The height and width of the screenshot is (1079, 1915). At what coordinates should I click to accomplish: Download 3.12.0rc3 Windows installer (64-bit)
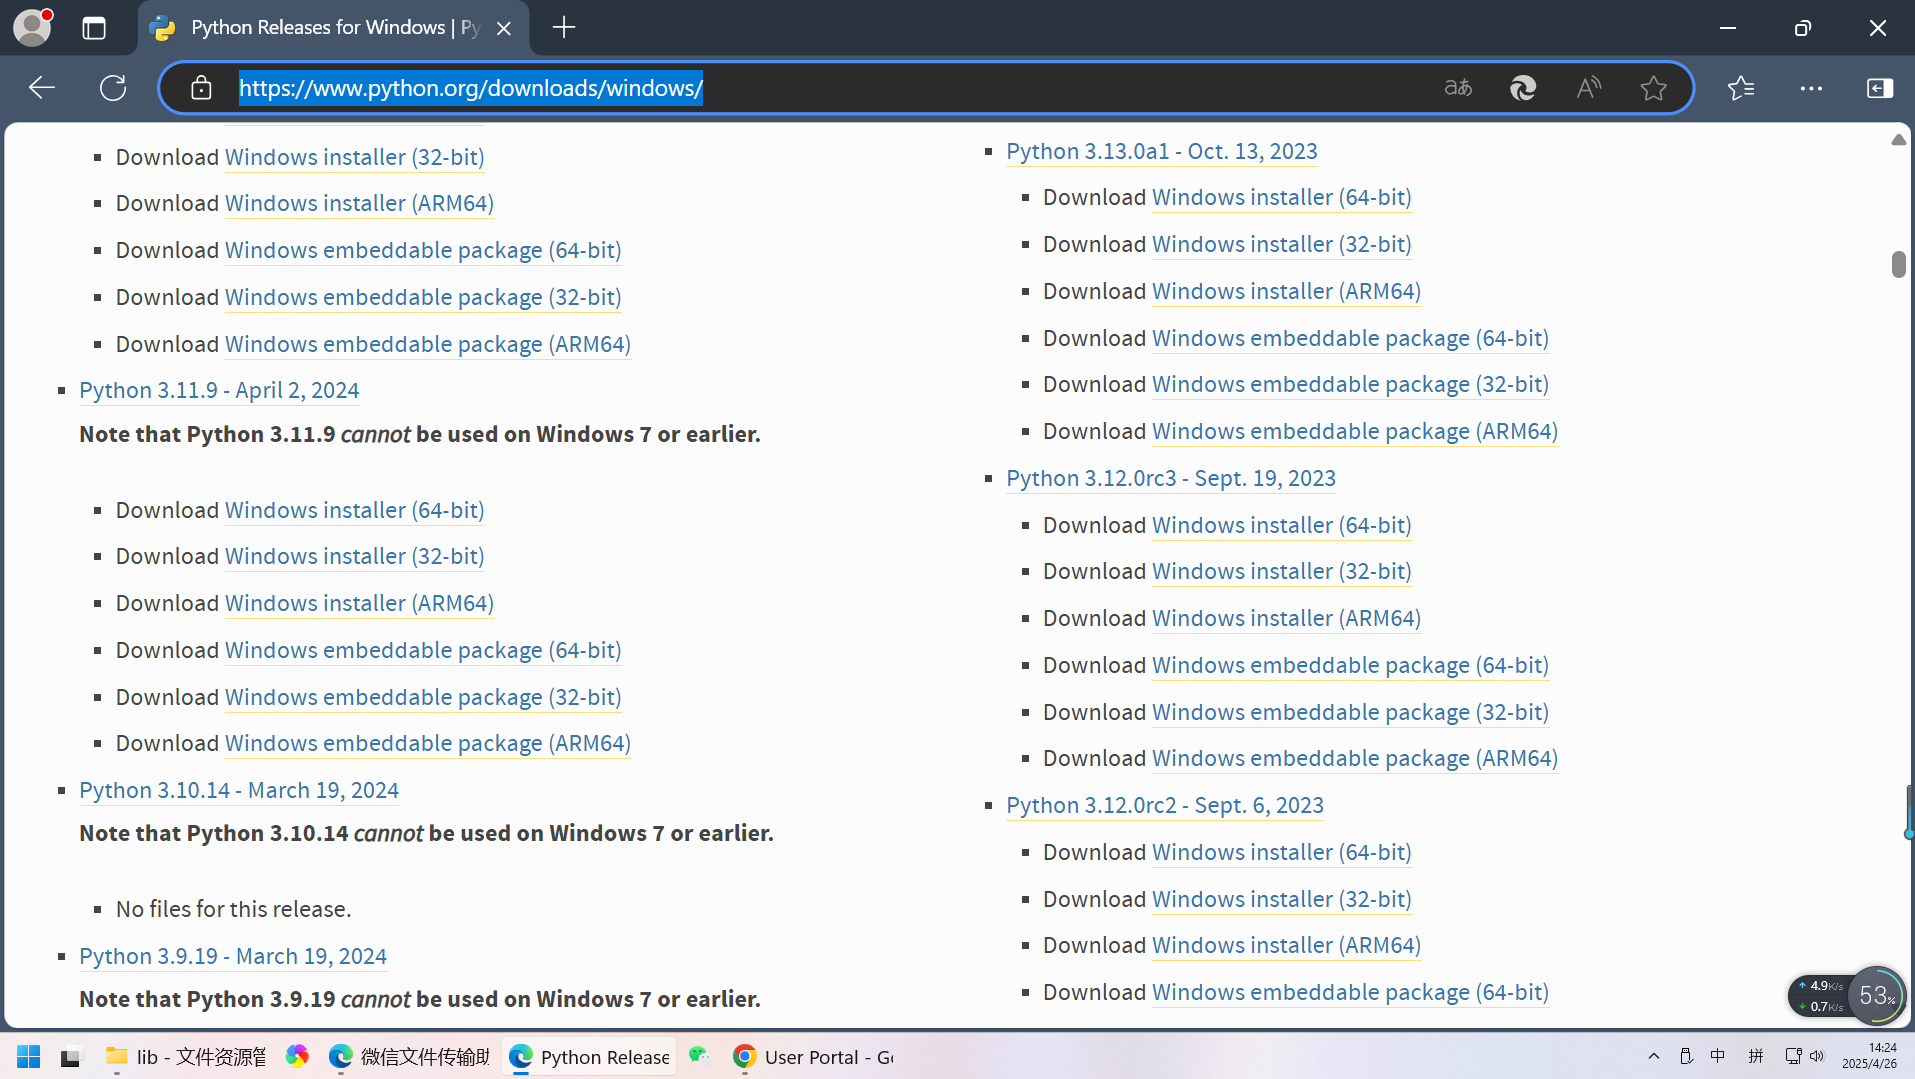click(1282, 525)
